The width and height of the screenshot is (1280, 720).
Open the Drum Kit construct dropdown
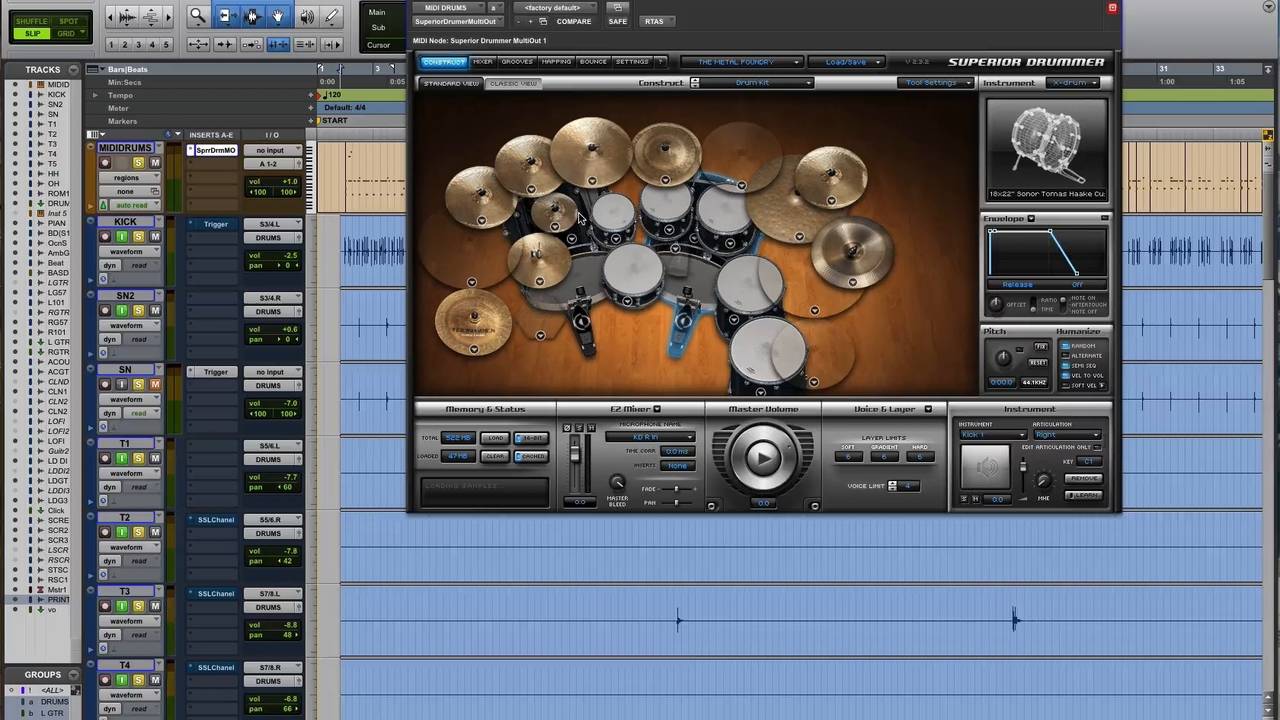click(758, 83)
